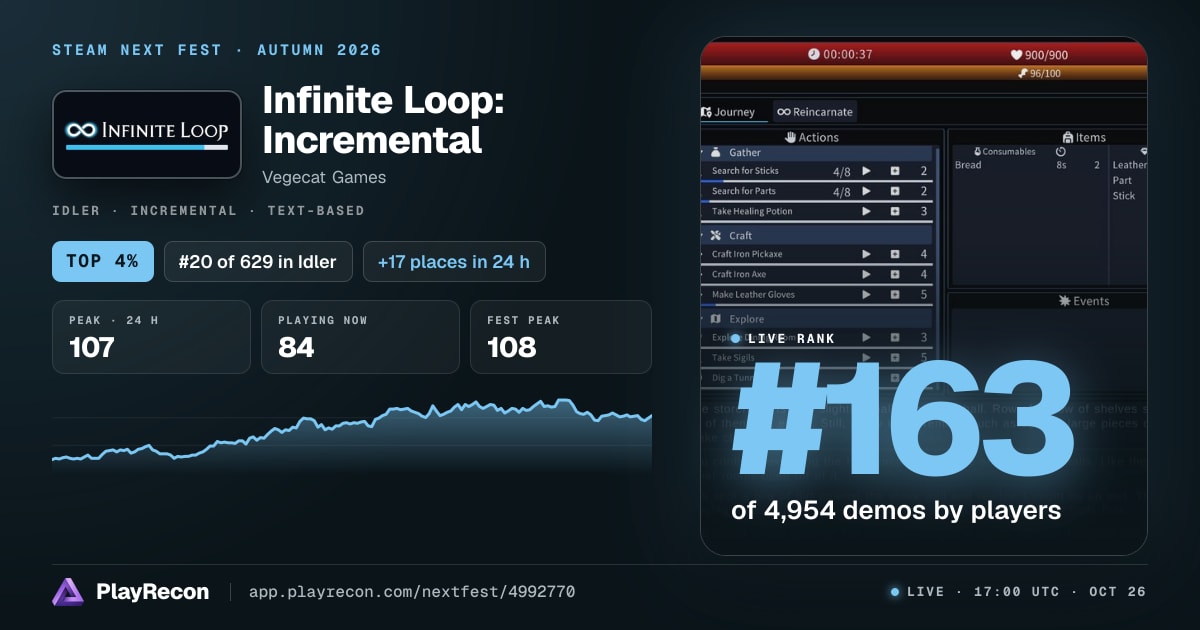
Task: Click the STEAM NEXT FEST · AUTUMN 2026 heading
Action: tap(217, 50)
